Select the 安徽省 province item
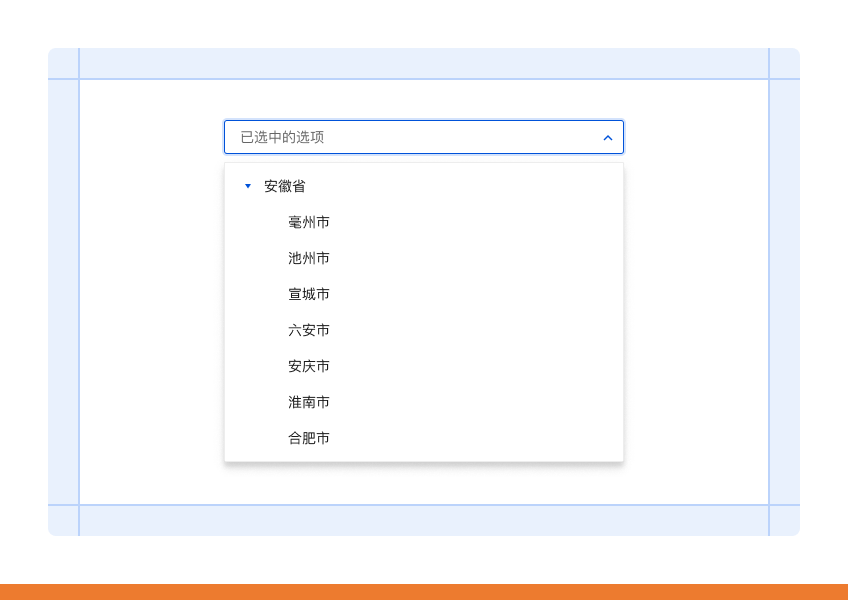Viewport: 848px width, 600px height. (284, 186)
